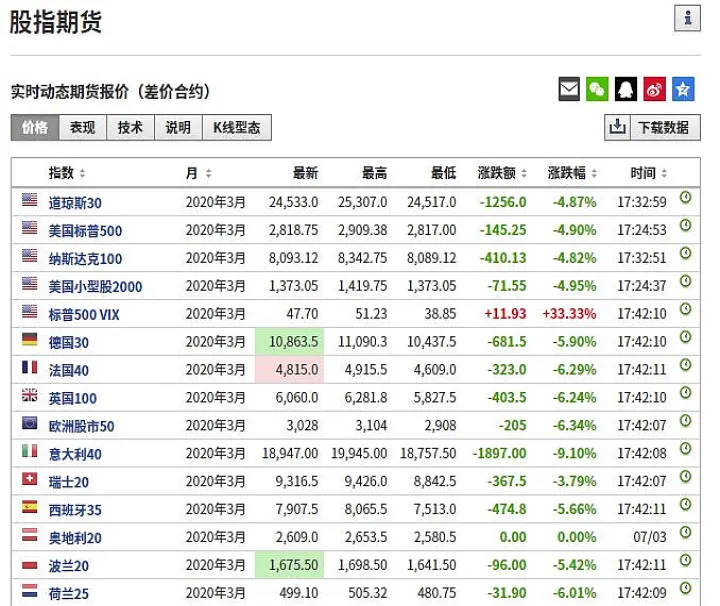Share via the green WeChat icon
Viewport: 720px width, 606px height.
pos(597,89)
